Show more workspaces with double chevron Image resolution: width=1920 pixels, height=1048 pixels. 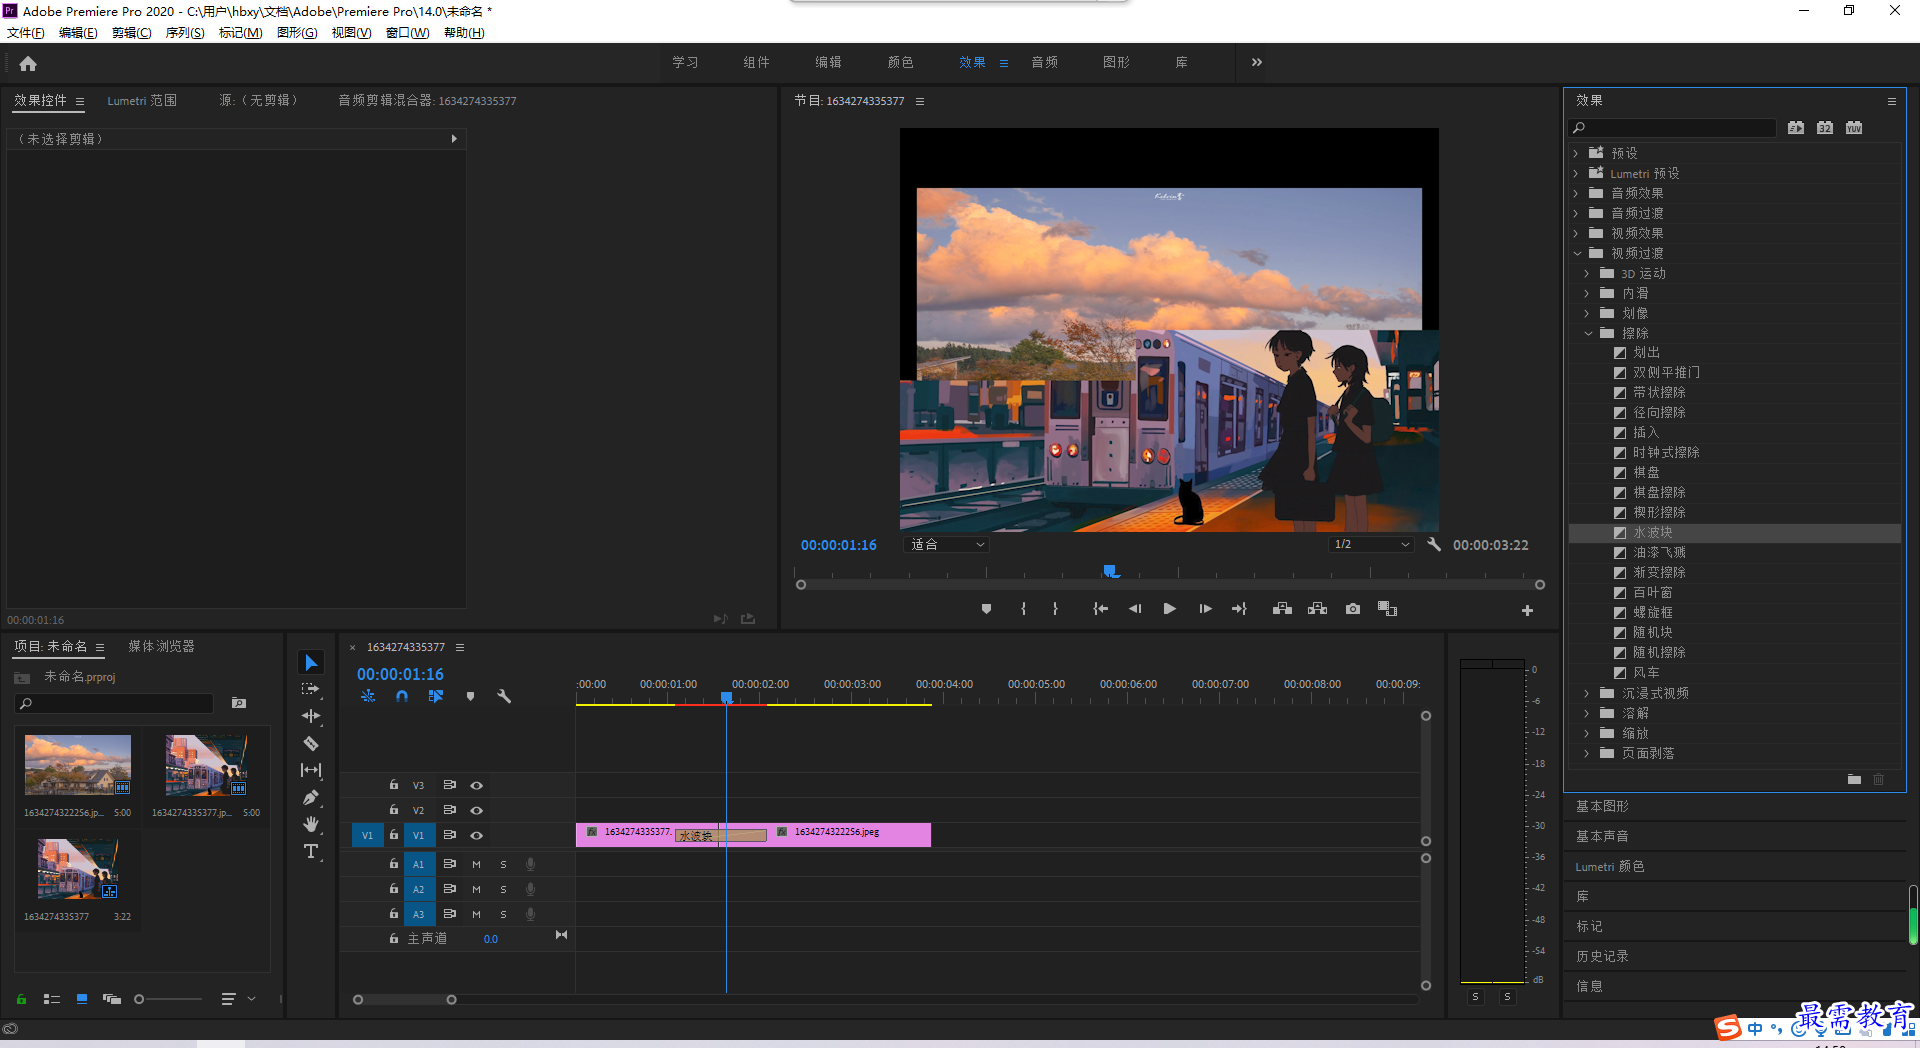1256,62
